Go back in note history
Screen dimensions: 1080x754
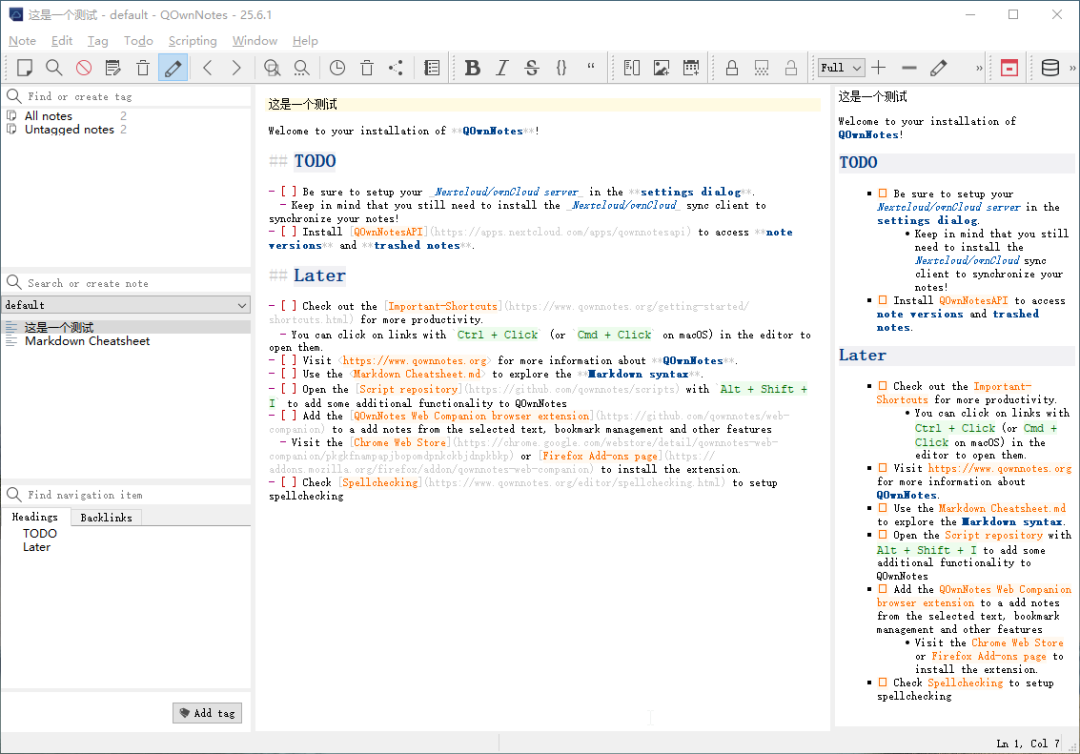(207, 67)
